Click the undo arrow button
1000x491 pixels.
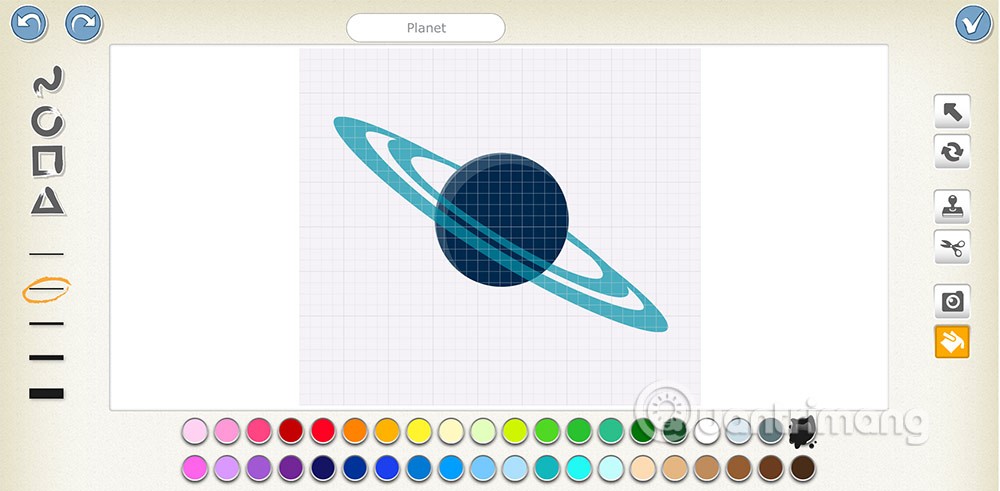(x=29, y=24)
